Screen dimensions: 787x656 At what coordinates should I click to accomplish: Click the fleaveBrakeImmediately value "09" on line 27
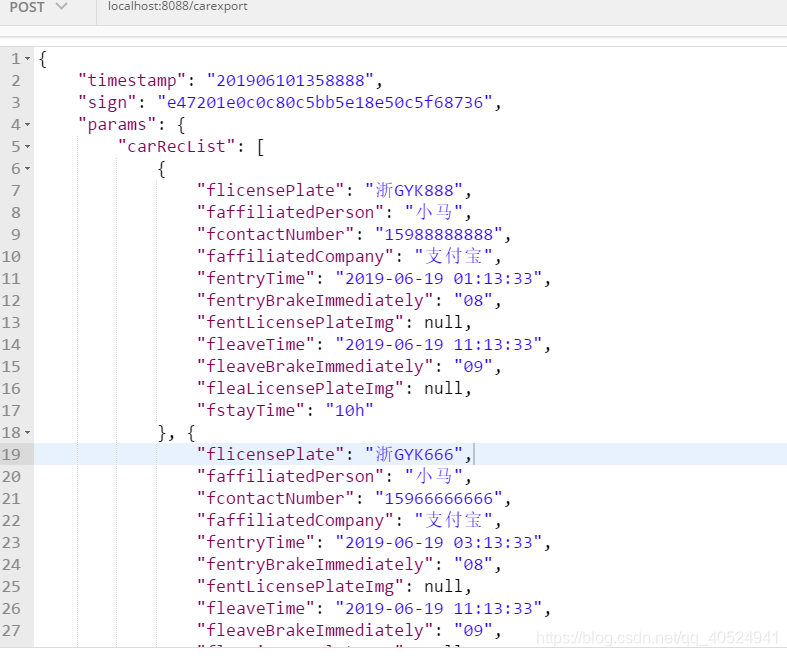click(x=473, y=631)
